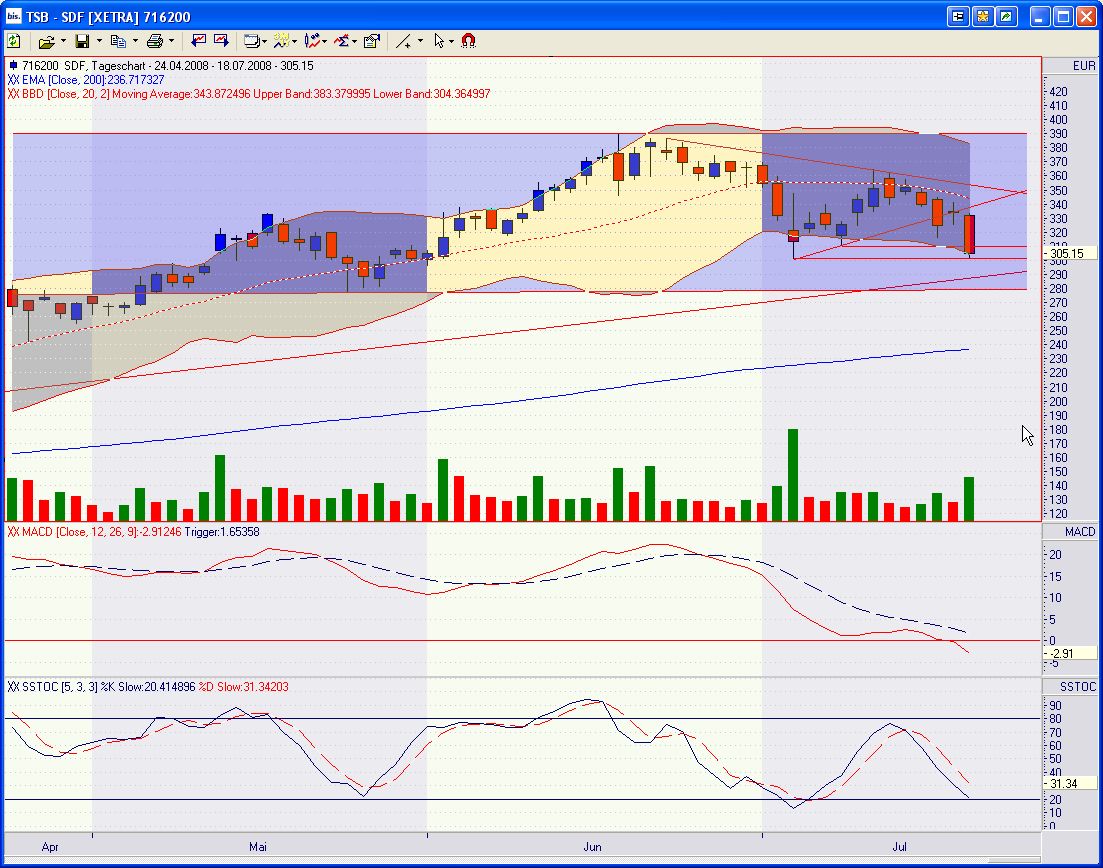Click the printer icon
This screenshot has width=1103, height=868.
point(155,42)
